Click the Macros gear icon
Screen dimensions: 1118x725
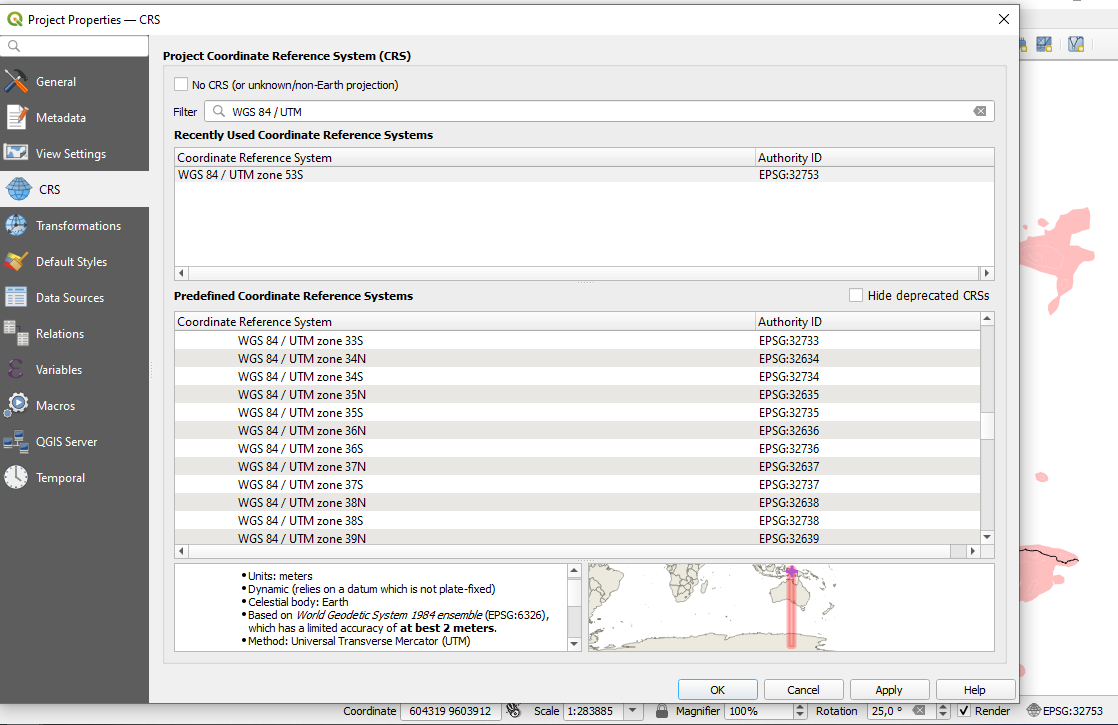coord(16,406)
